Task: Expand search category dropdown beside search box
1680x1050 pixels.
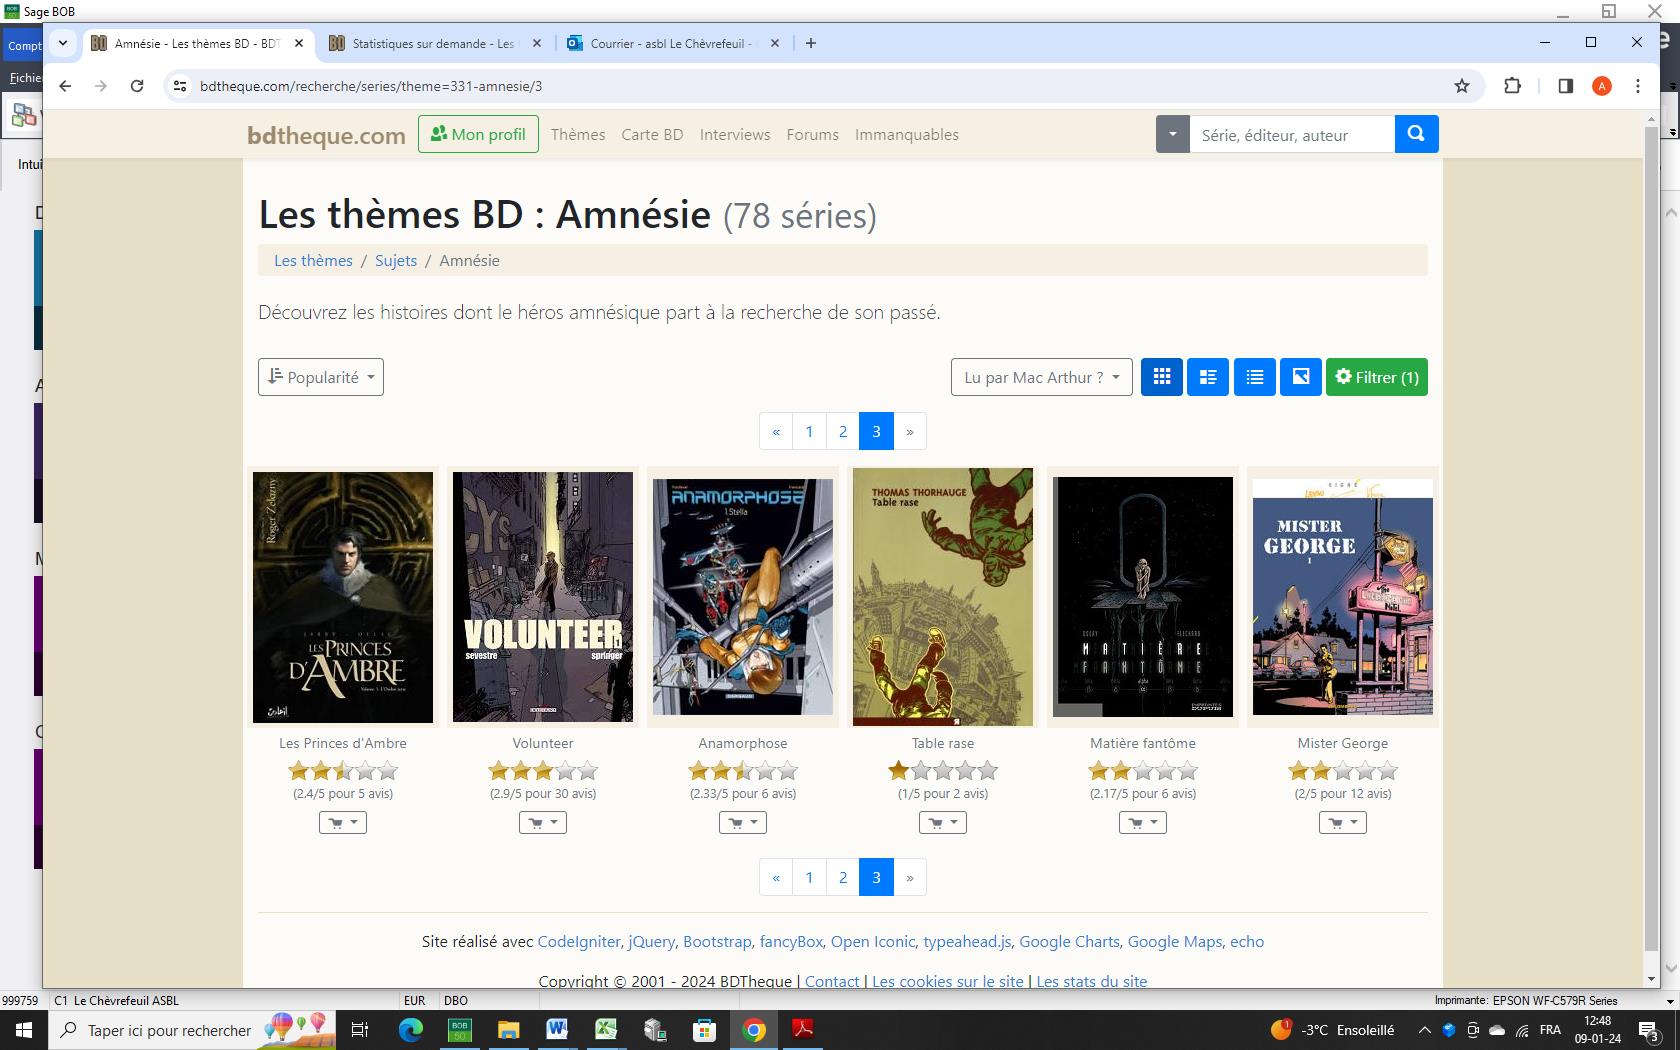Action: [x=1172, y=134]
